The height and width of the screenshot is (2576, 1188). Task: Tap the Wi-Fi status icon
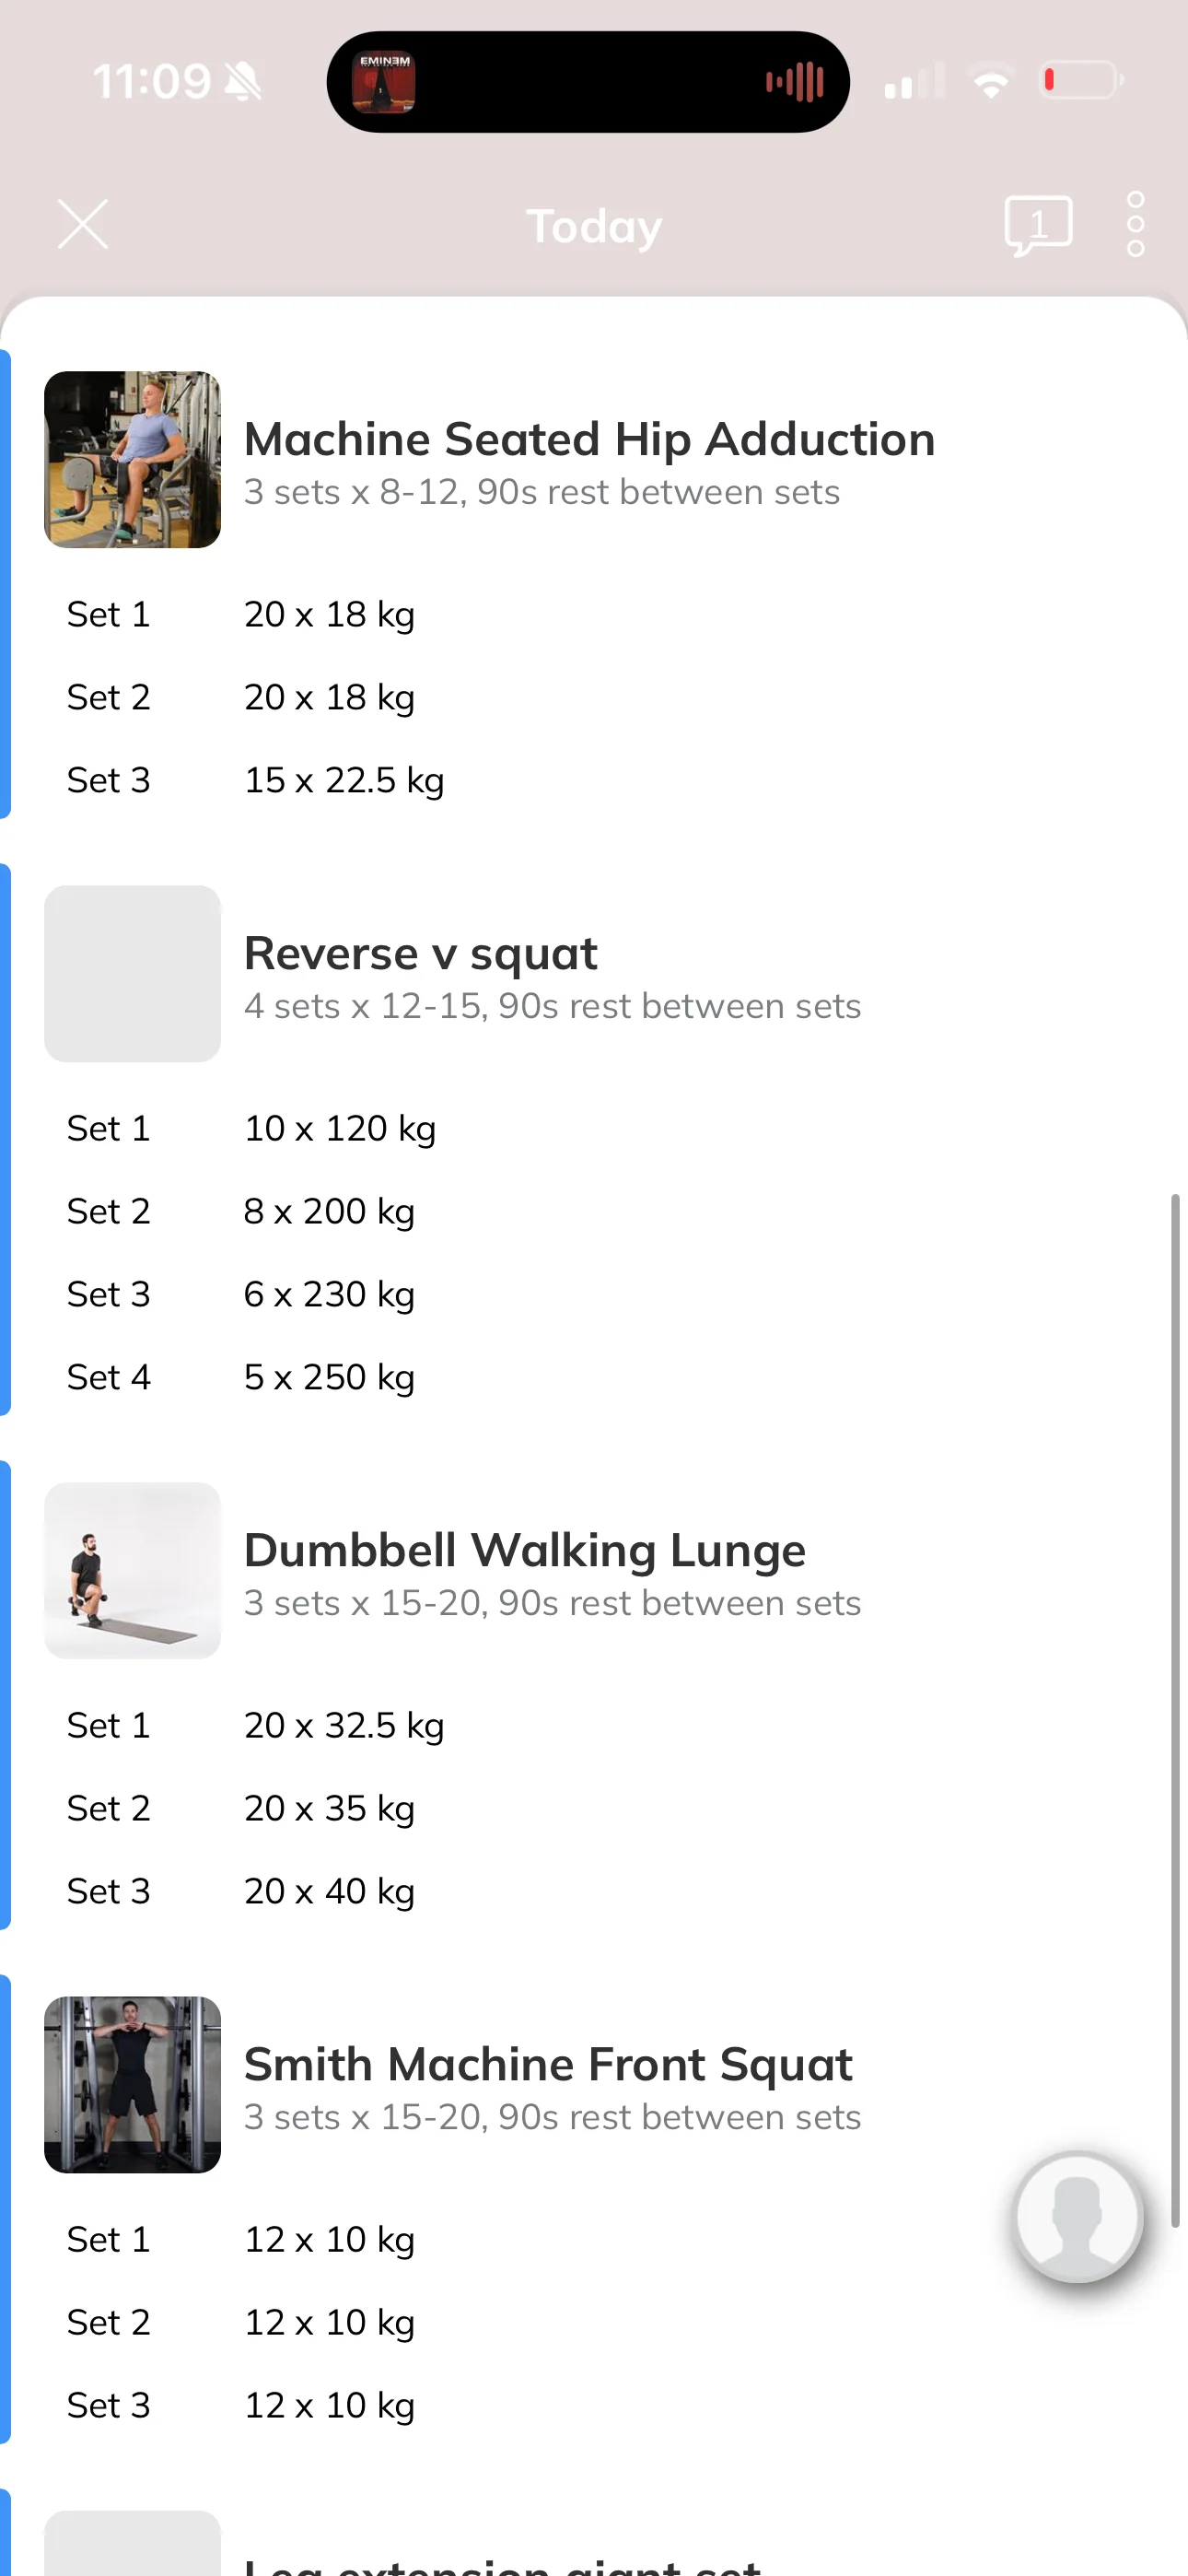click(x=991, y=81)
